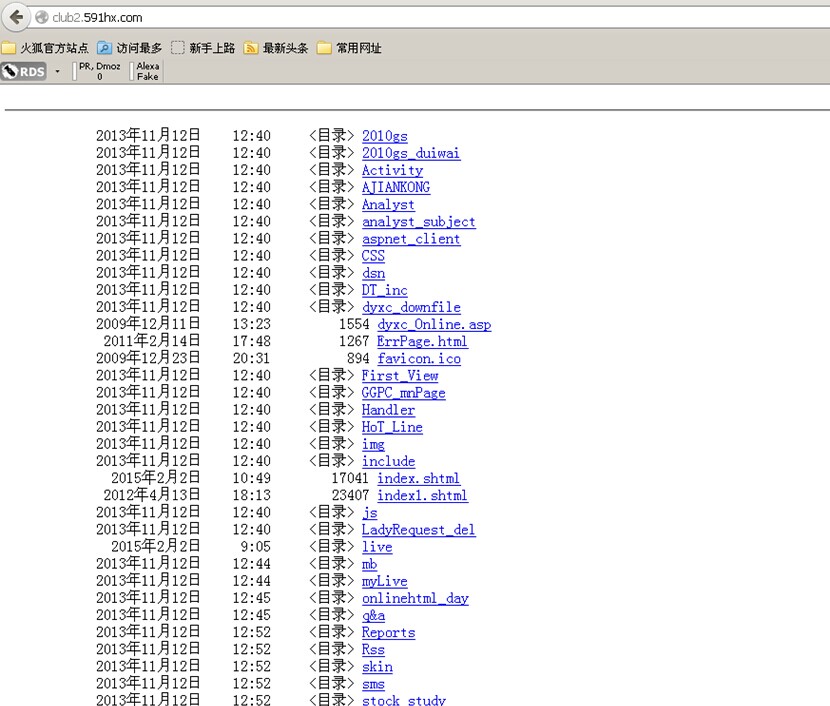Click the browser back arrow button

coord(16,17)
